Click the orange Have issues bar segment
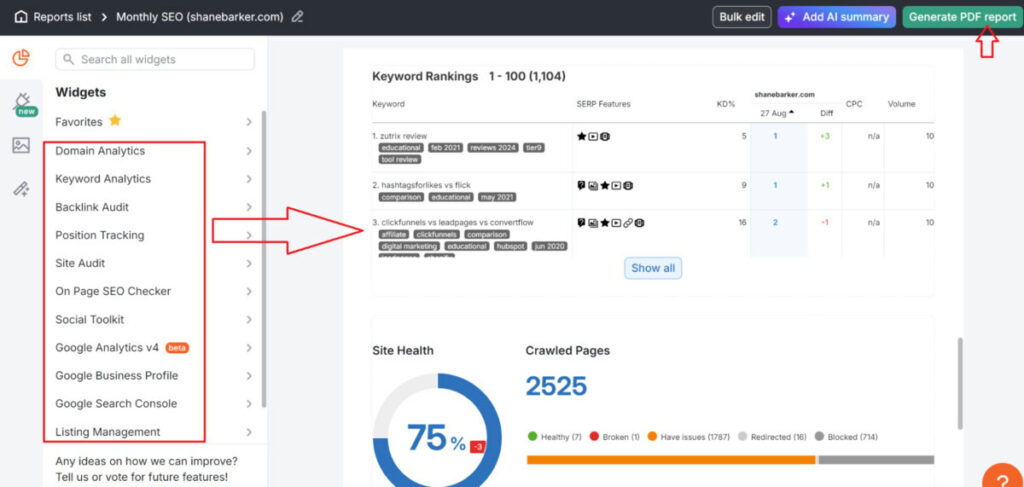 click(671, 460)
